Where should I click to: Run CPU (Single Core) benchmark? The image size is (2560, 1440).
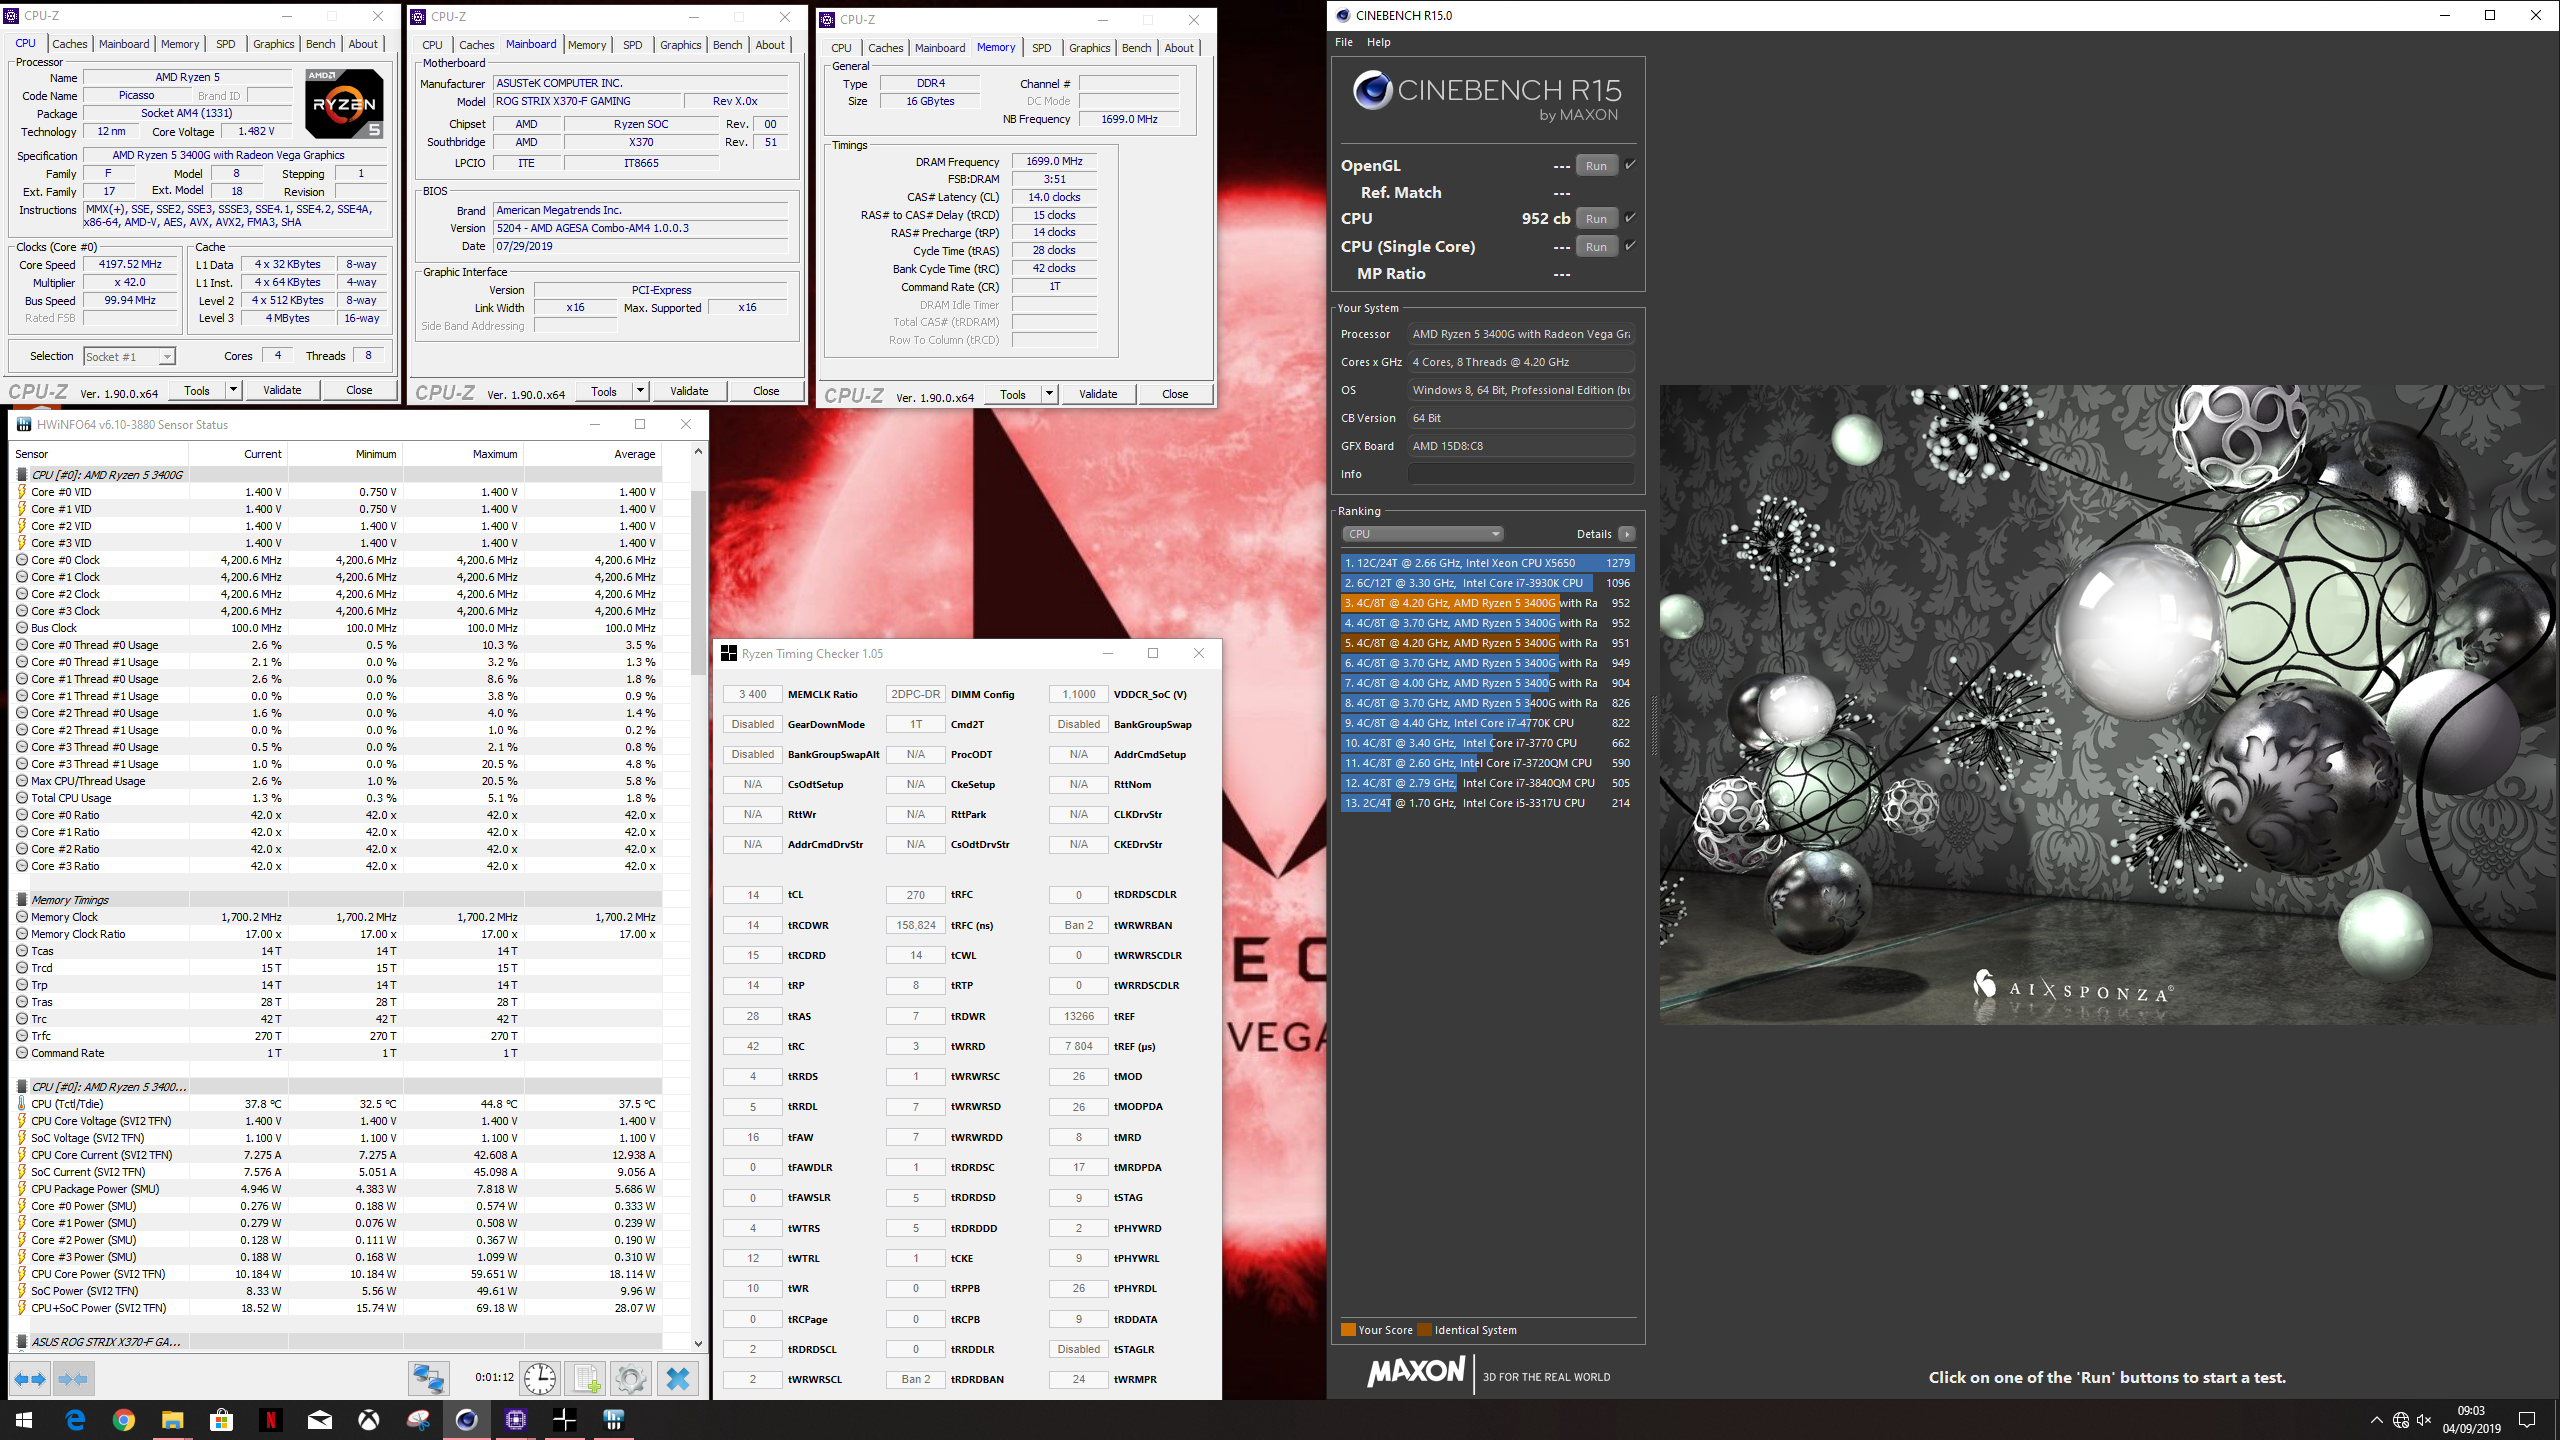[x=1597, y=247]
